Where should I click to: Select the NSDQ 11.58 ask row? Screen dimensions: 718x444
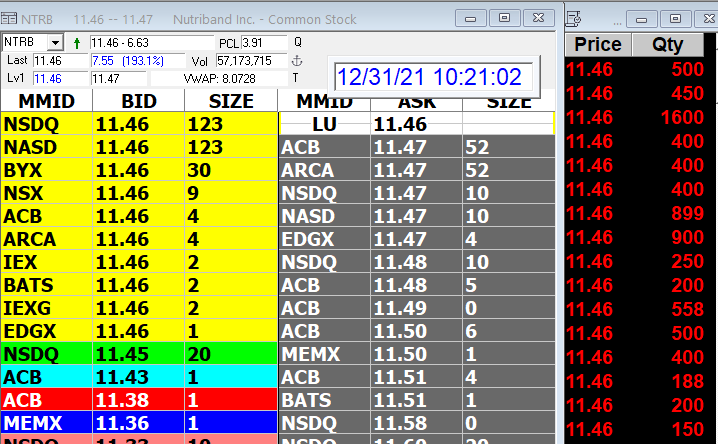[x=417, y=423]
